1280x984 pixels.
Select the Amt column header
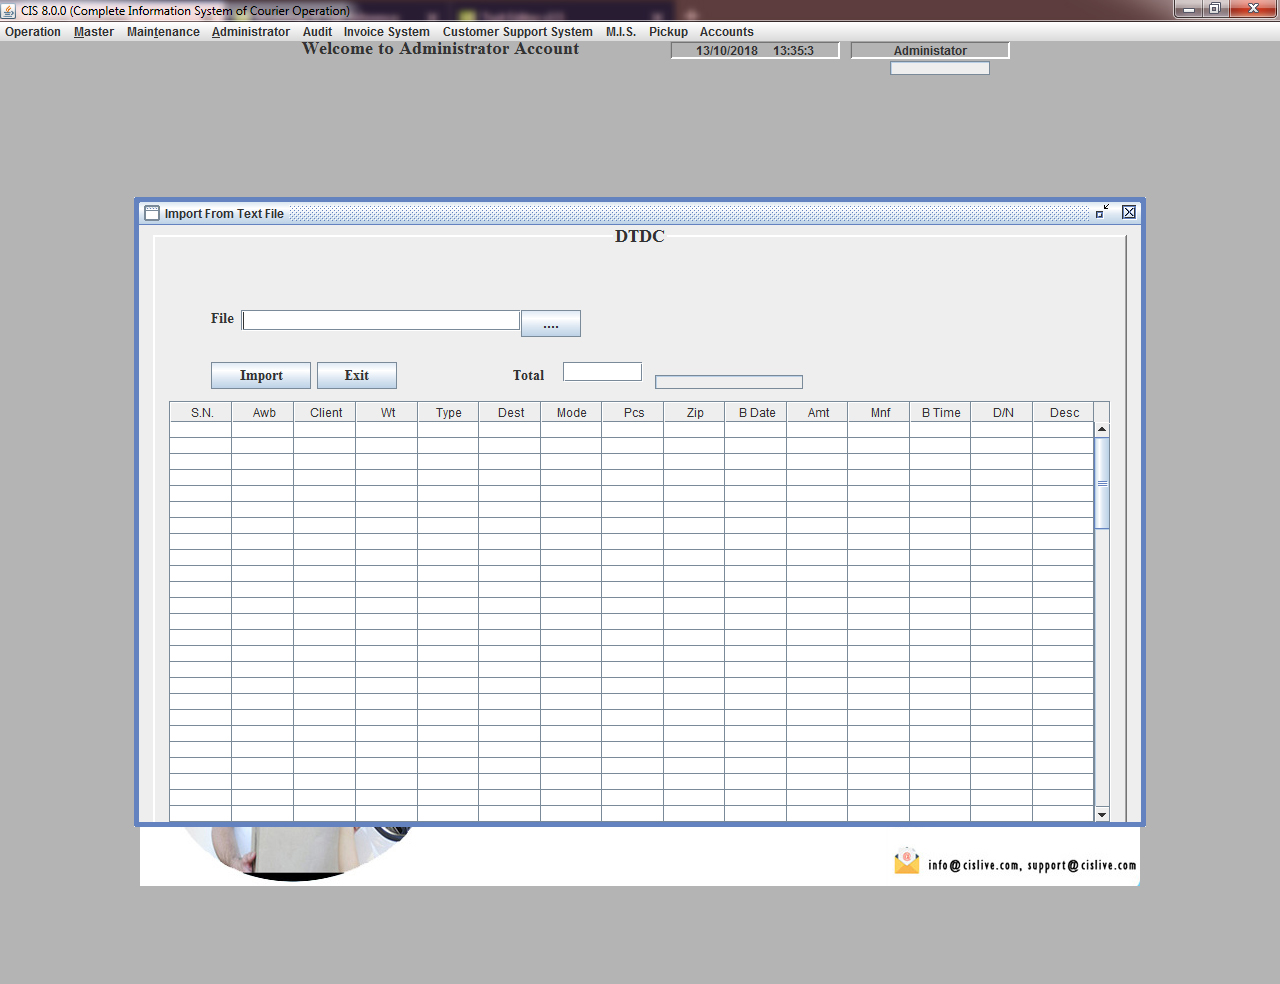tap(818, 412)
